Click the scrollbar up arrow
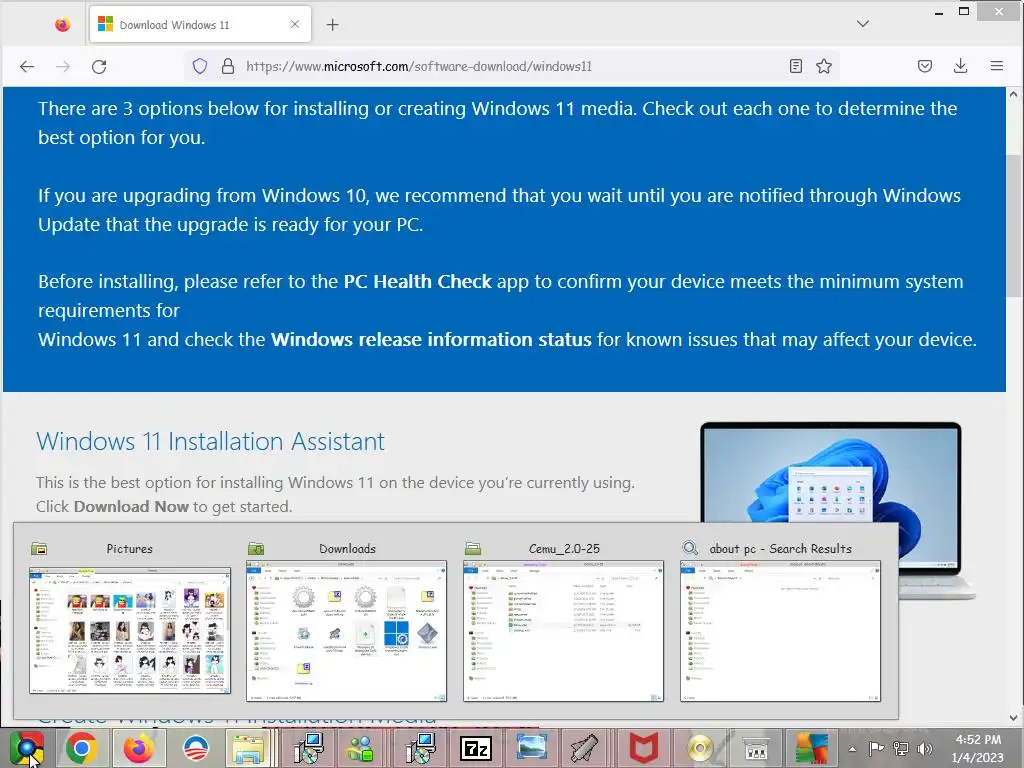 1013,94
